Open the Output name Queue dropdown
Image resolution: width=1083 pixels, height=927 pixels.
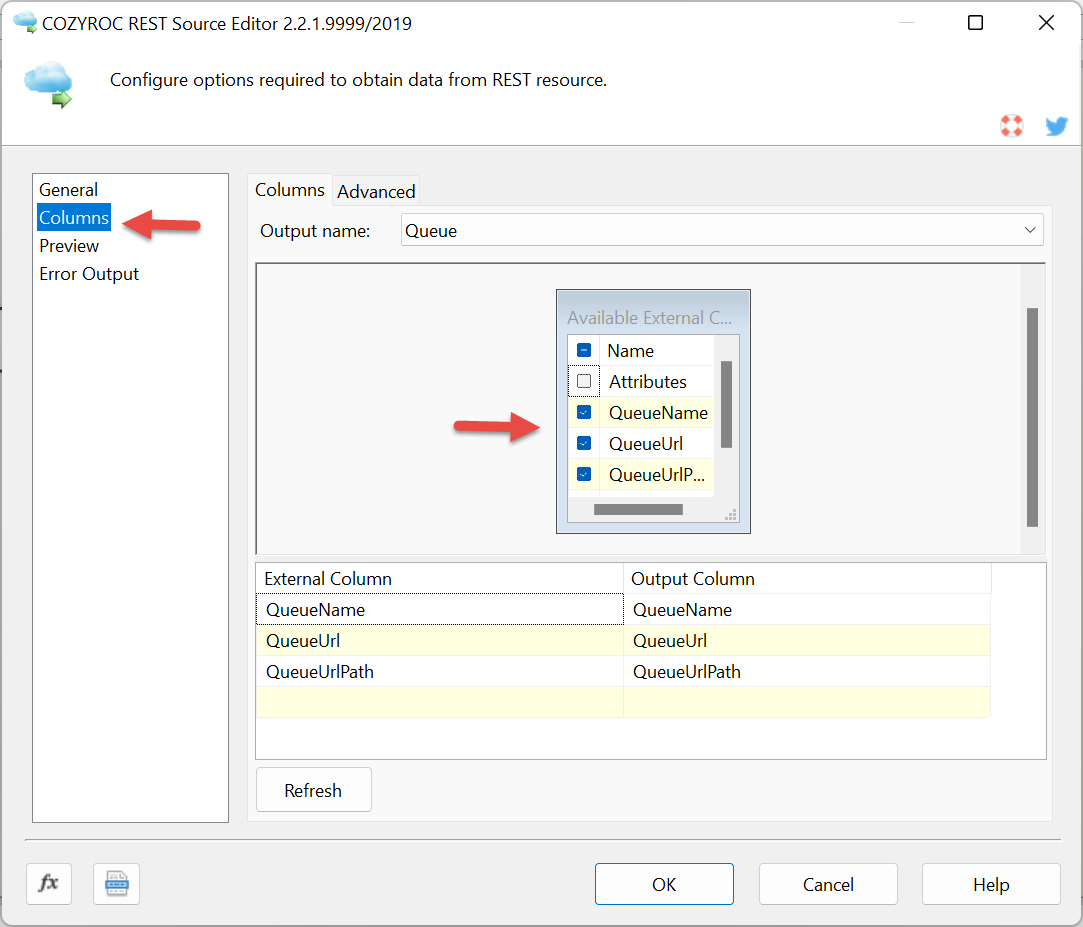(722, 230)
